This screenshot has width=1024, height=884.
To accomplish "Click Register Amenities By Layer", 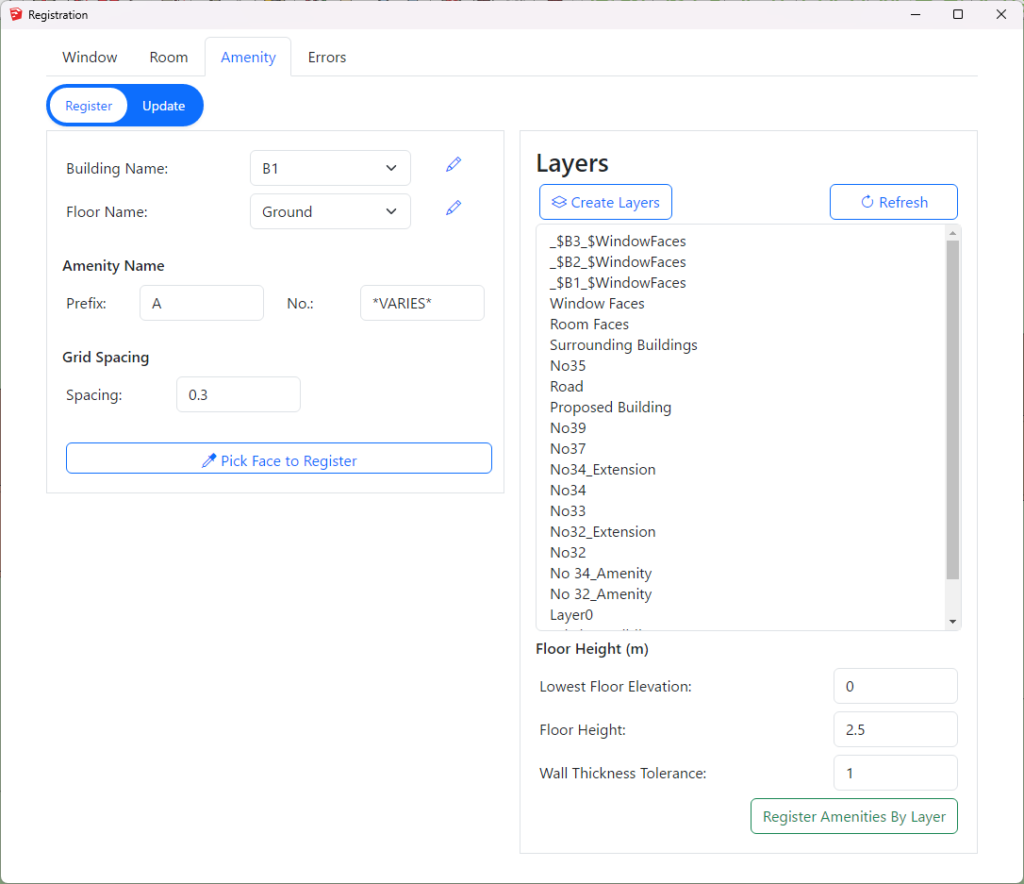I will coord(854,816).
